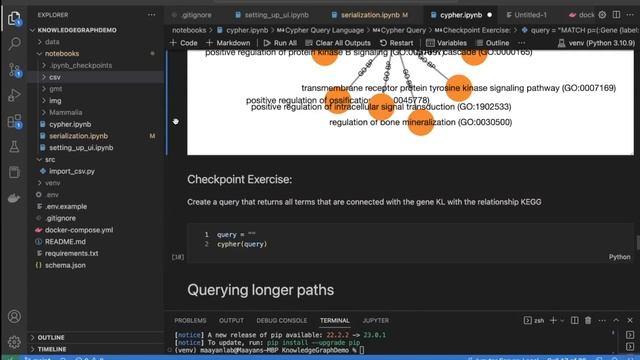Open terminal panel more actions ellipsis

[602, 320]
